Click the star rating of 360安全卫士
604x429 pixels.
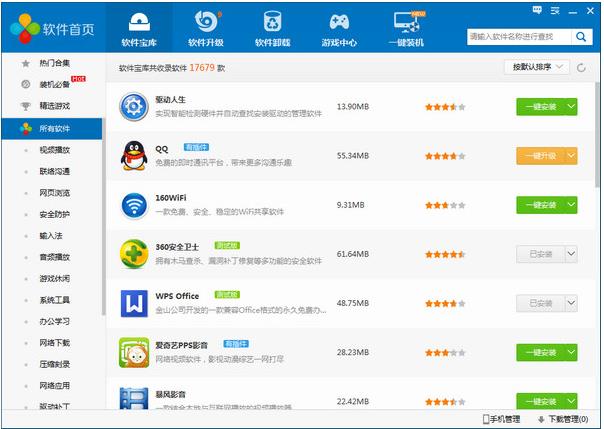tap(445, 254)
